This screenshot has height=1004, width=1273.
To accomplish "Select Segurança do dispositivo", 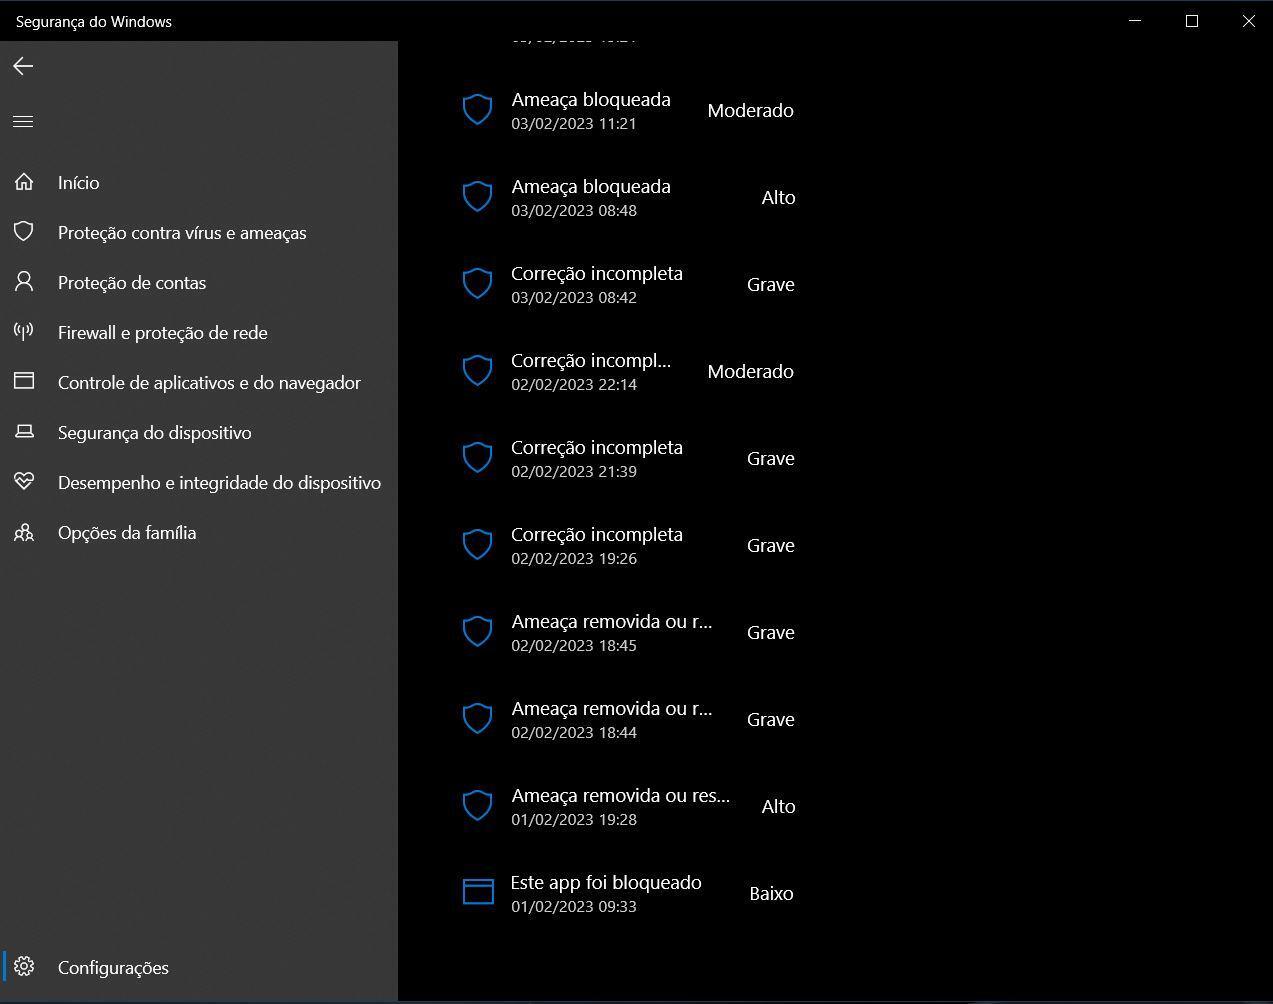I will pyautogui.click(x=199, y=432).
